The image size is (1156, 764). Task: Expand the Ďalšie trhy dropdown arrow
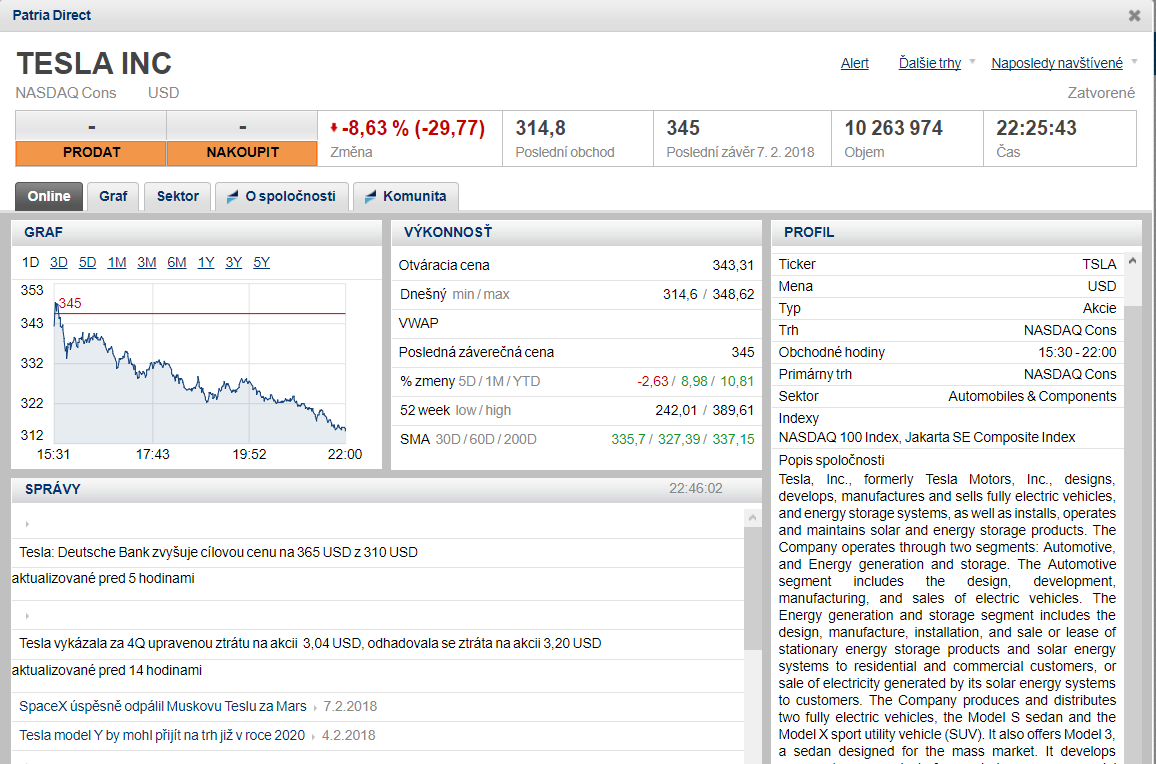pyautogui.click(x=972, y=62)
